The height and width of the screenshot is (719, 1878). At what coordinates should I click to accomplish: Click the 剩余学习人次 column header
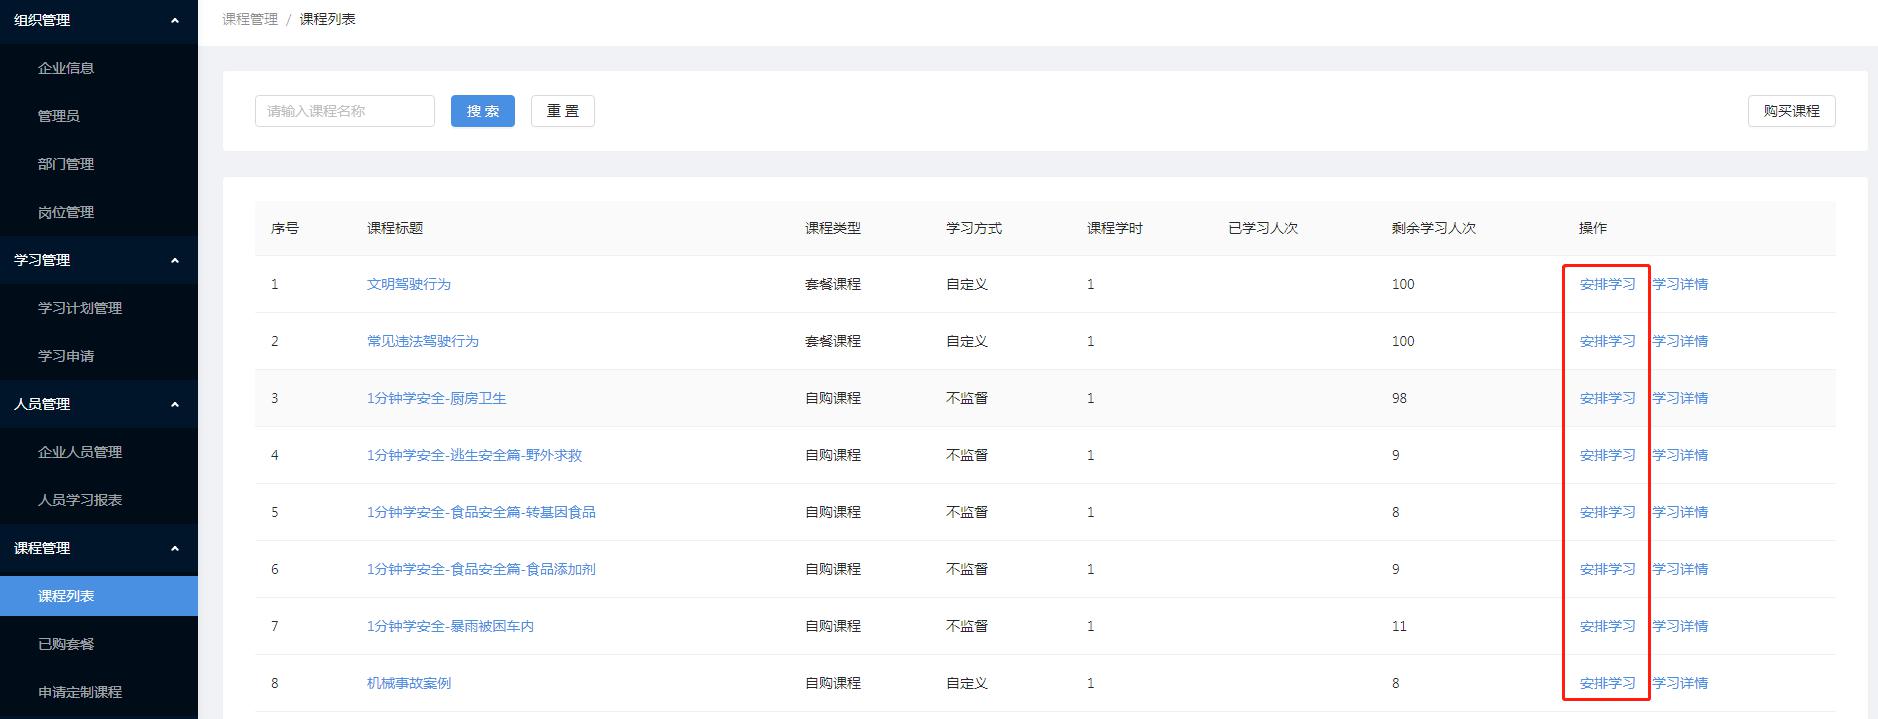[1434, 228]
